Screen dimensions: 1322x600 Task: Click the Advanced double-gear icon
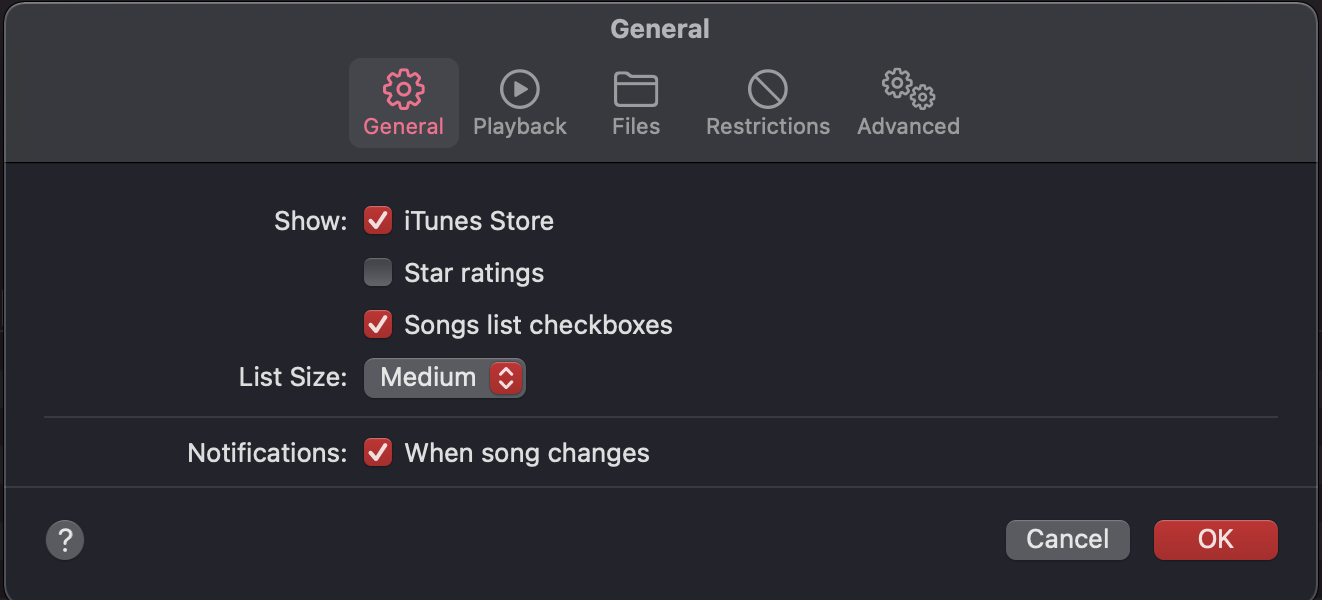[x=908, y=89]
